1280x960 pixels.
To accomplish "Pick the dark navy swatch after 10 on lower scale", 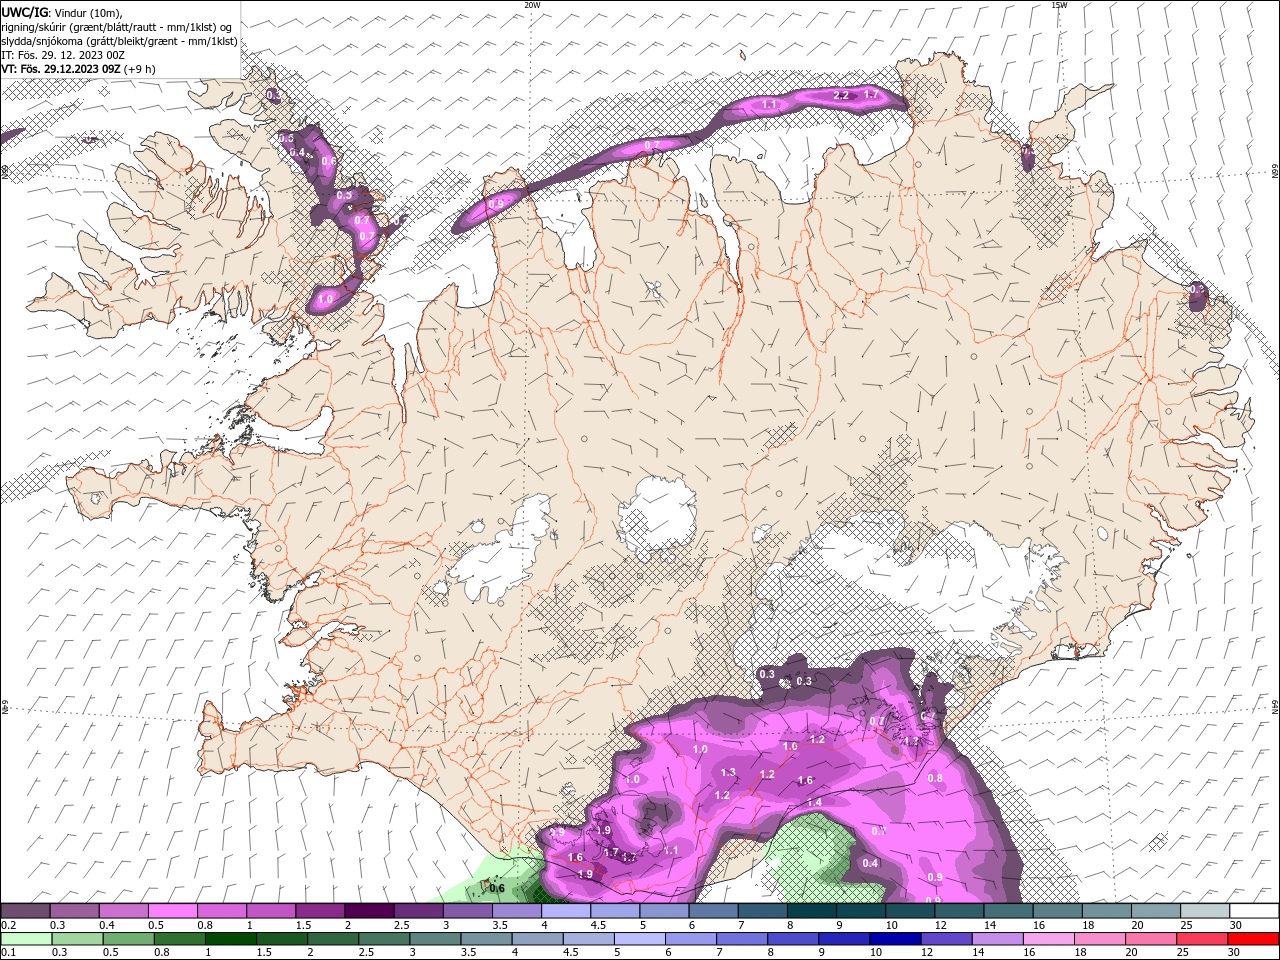I will 894,939.
